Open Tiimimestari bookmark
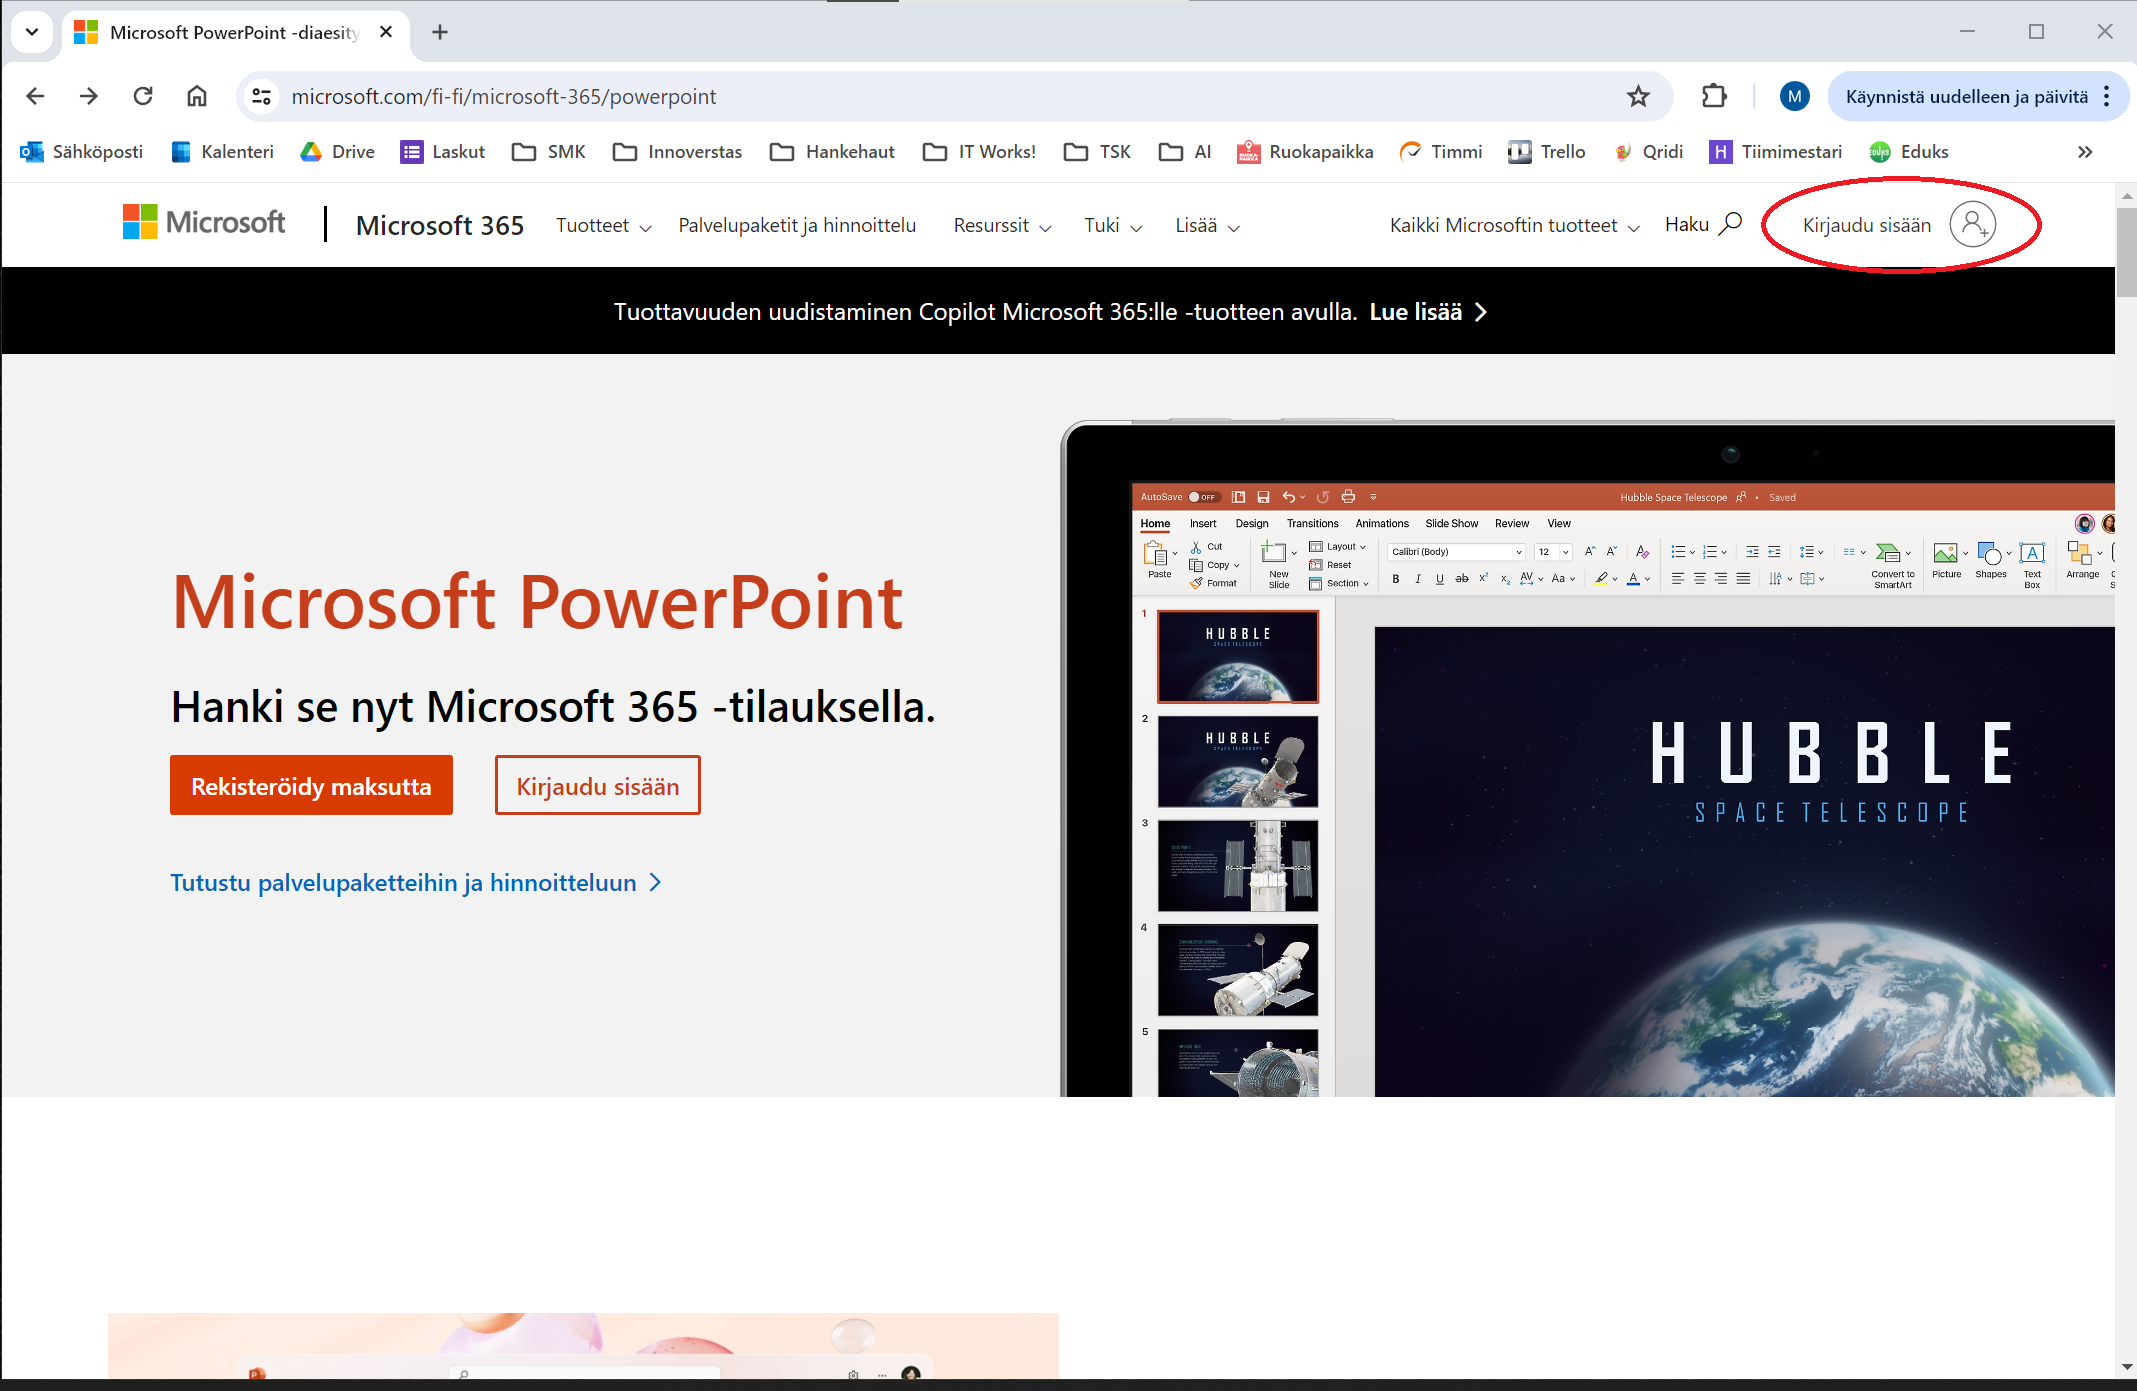 coord(1775,152)
